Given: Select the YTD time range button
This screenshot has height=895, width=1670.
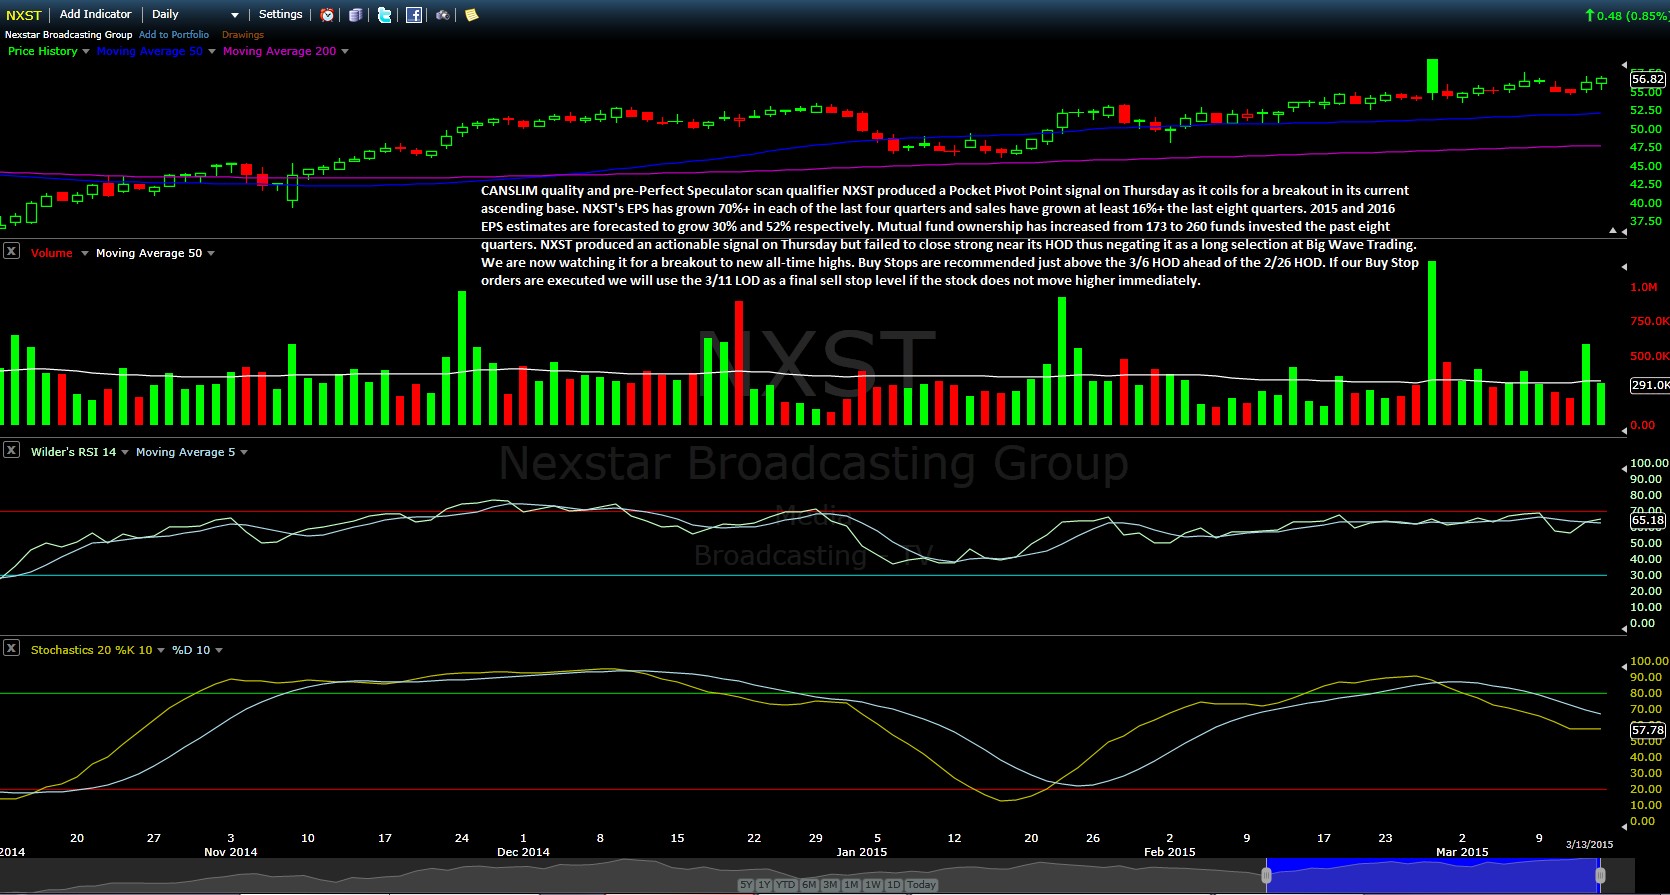Looking at the screenshot, I should (x=785, y=885).
